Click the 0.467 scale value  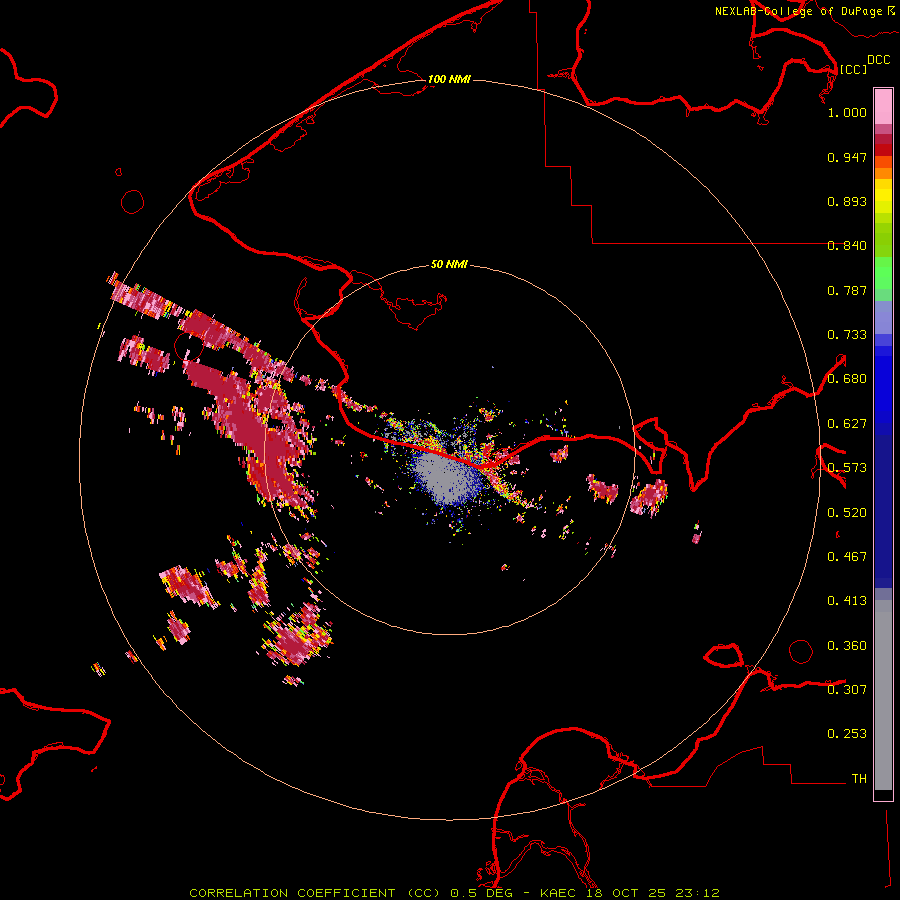coord(847,557)
